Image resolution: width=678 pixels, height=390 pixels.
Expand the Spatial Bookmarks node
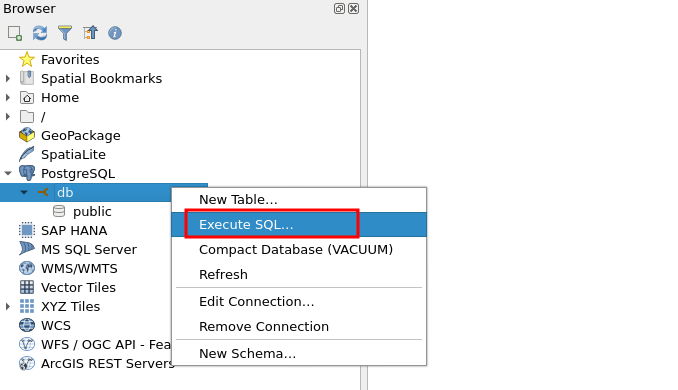coord(8,79)
